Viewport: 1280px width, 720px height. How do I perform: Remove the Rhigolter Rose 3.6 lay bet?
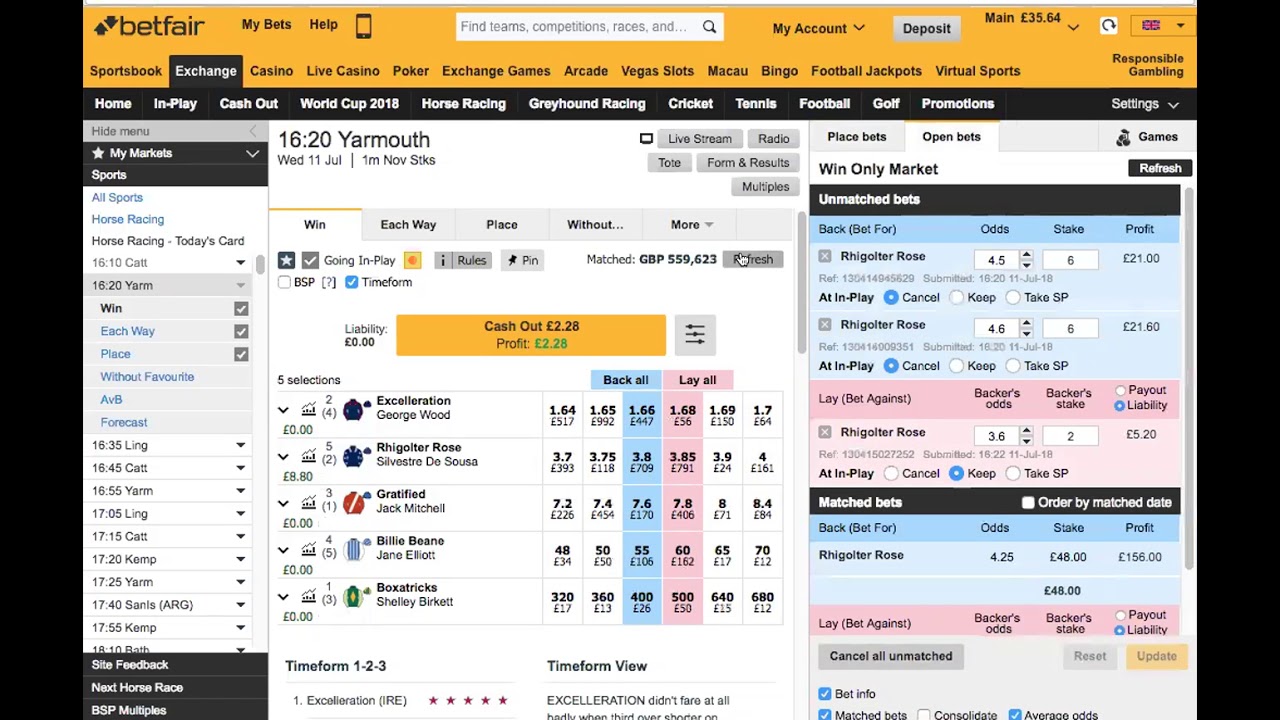click(825, 432)
